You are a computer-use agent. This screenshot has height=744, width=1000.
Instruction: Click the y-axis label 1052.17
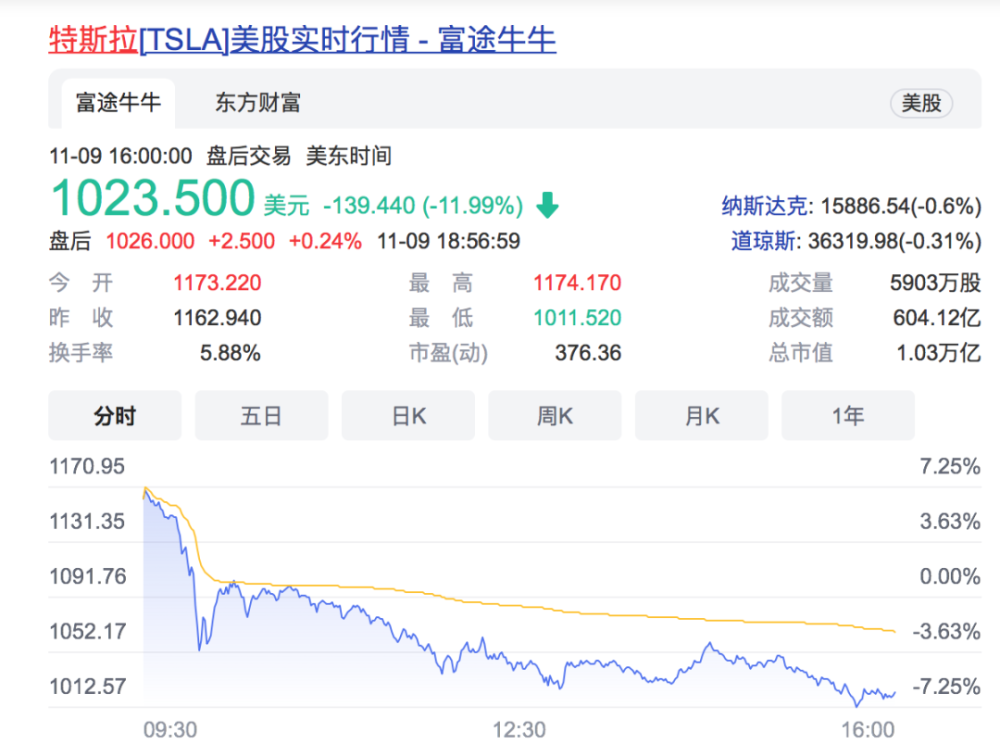coord(88,631)
